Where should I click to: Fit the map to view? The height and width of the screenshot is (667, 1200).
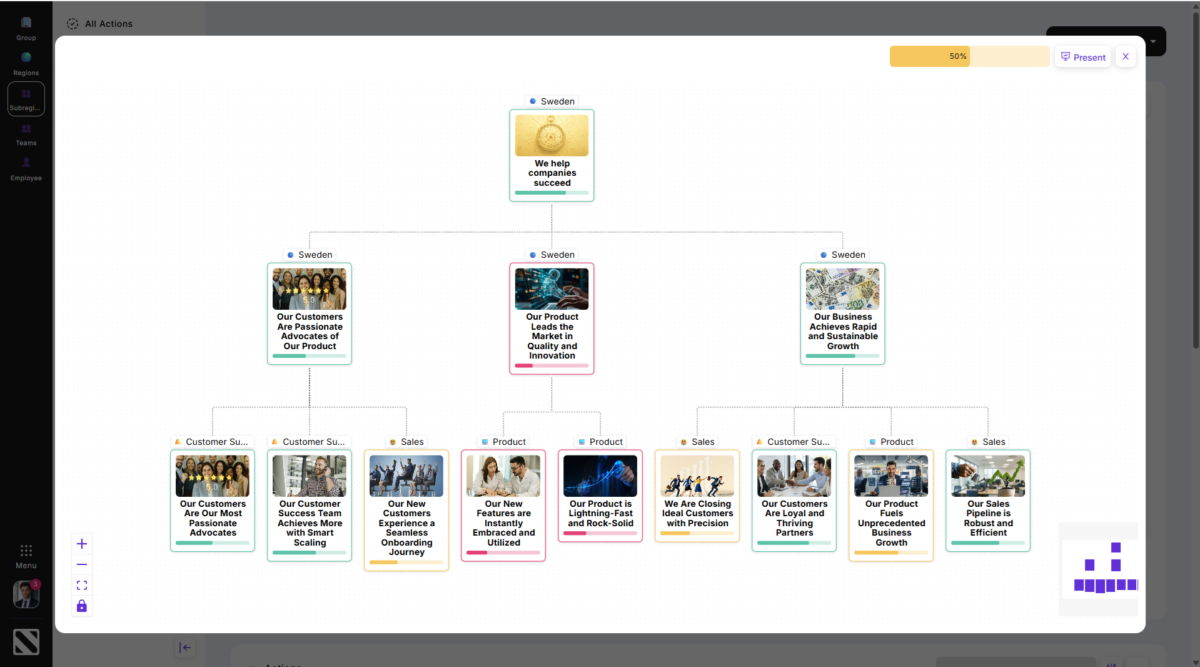(x=82, y=585)
